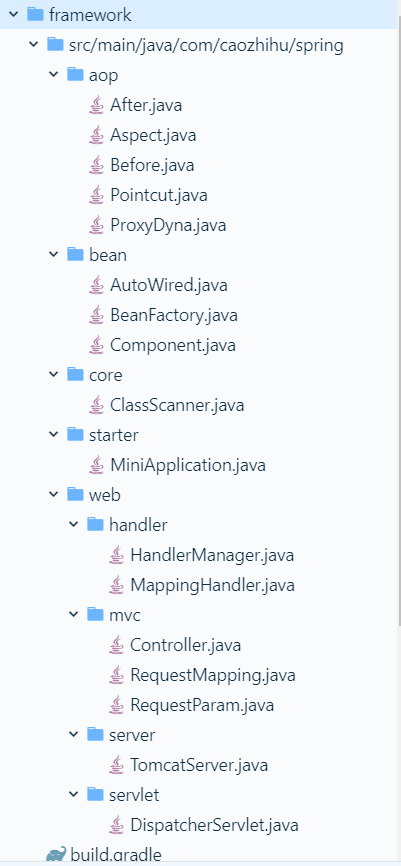The width and height of the screenshot is (401, 866).
Task: Open ClassScanner.java file name
Action: tap(177, 405)
